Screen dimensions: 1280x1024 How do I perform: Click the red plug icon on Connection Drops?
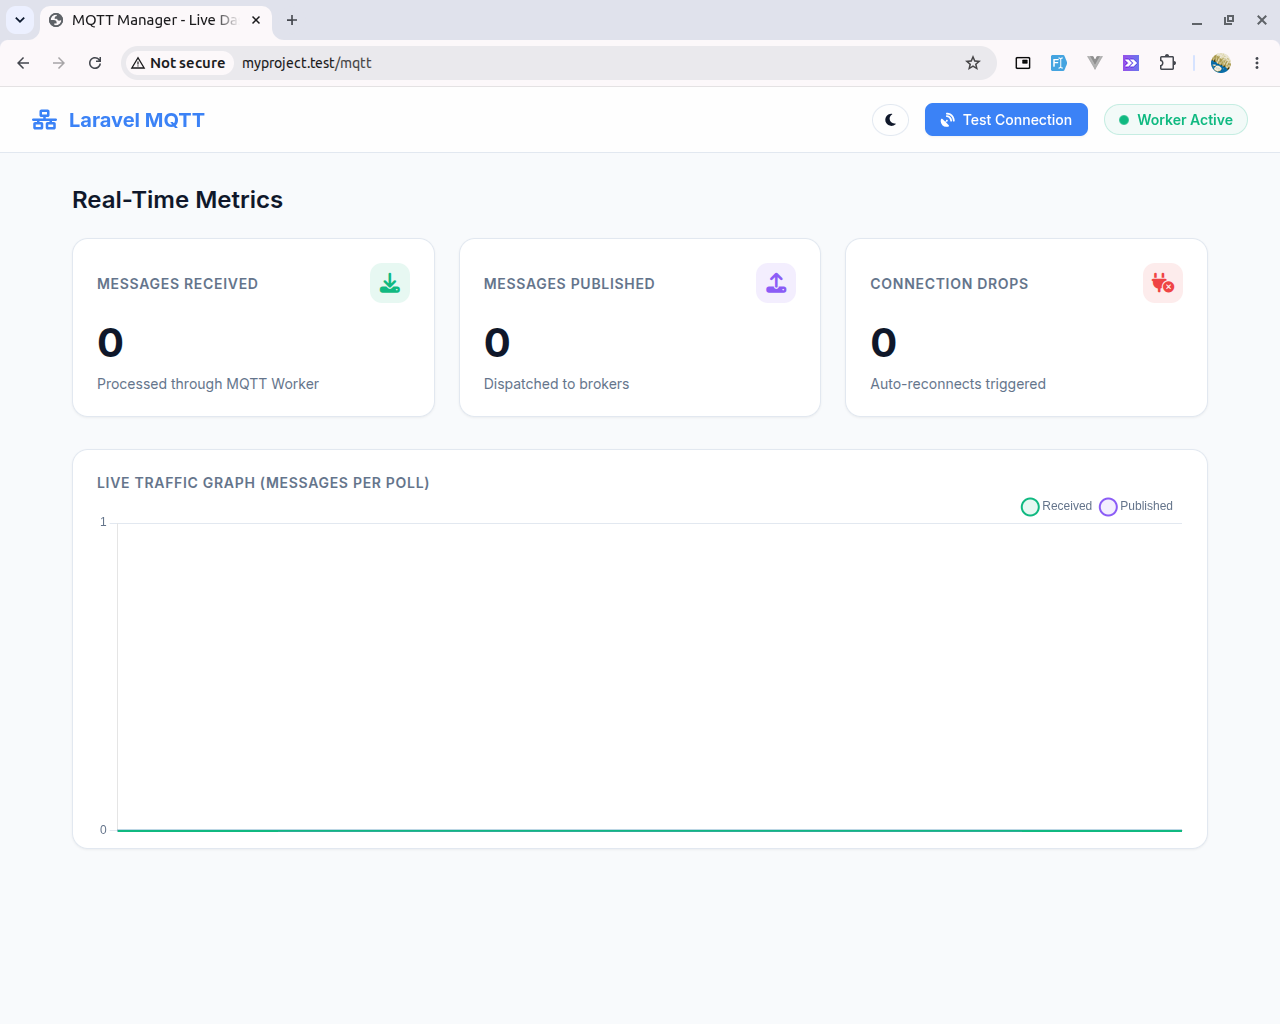pyautogui.click(x=1163, y=283)
